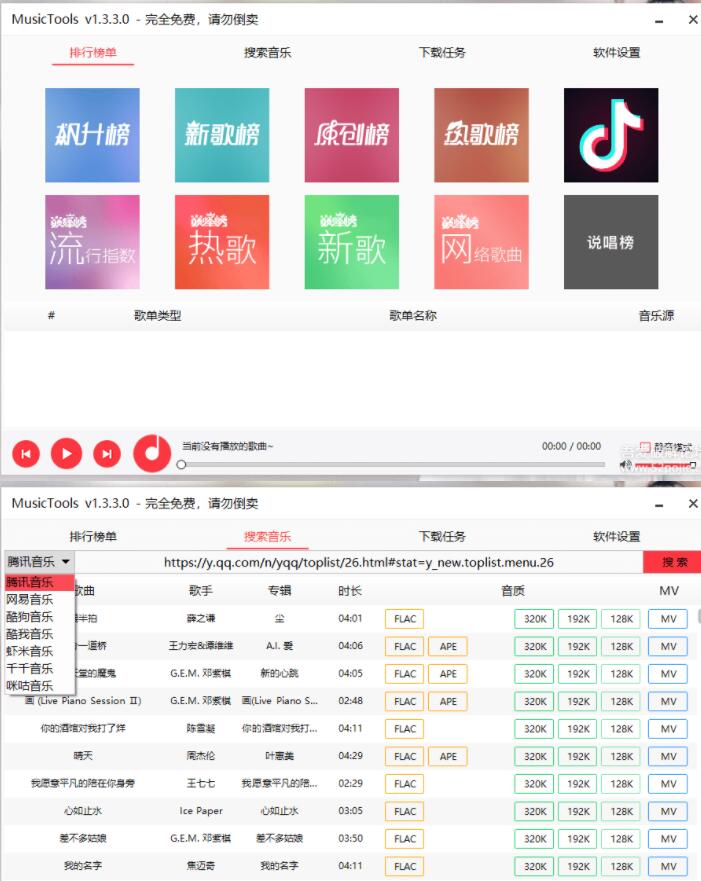This screenshot has width=701, height=881.
Task: Open the 飙升榜 chart tile
Action: tap(92, 135)
